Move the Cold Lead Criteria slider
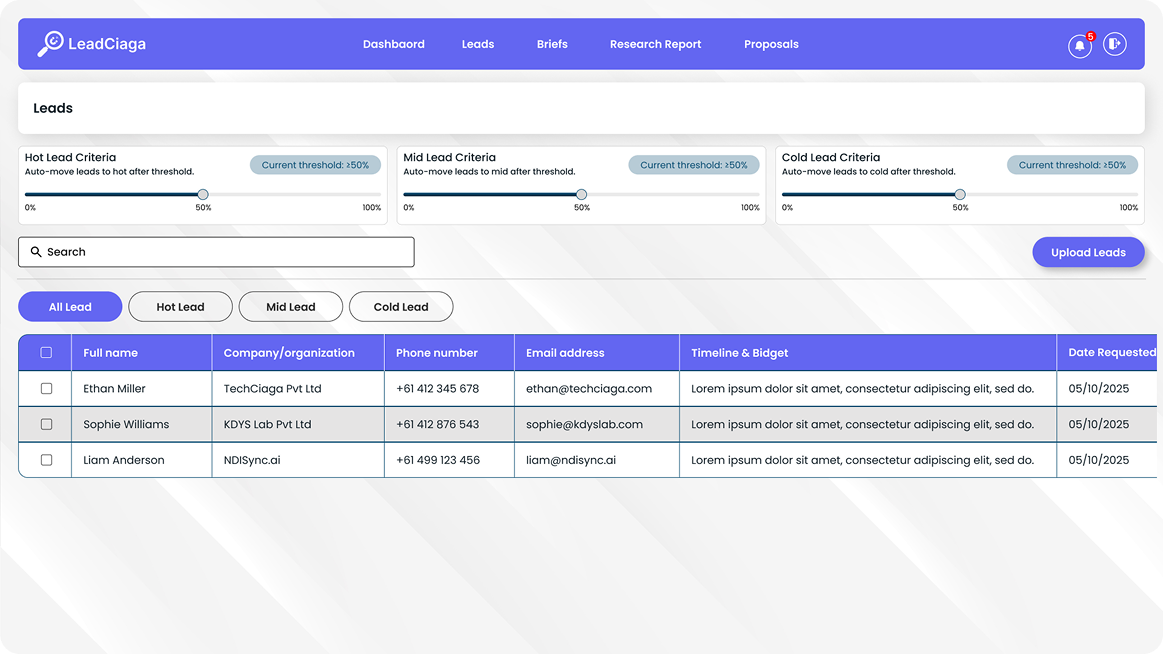The image size is (1163, 654). (x=959, y=195)
